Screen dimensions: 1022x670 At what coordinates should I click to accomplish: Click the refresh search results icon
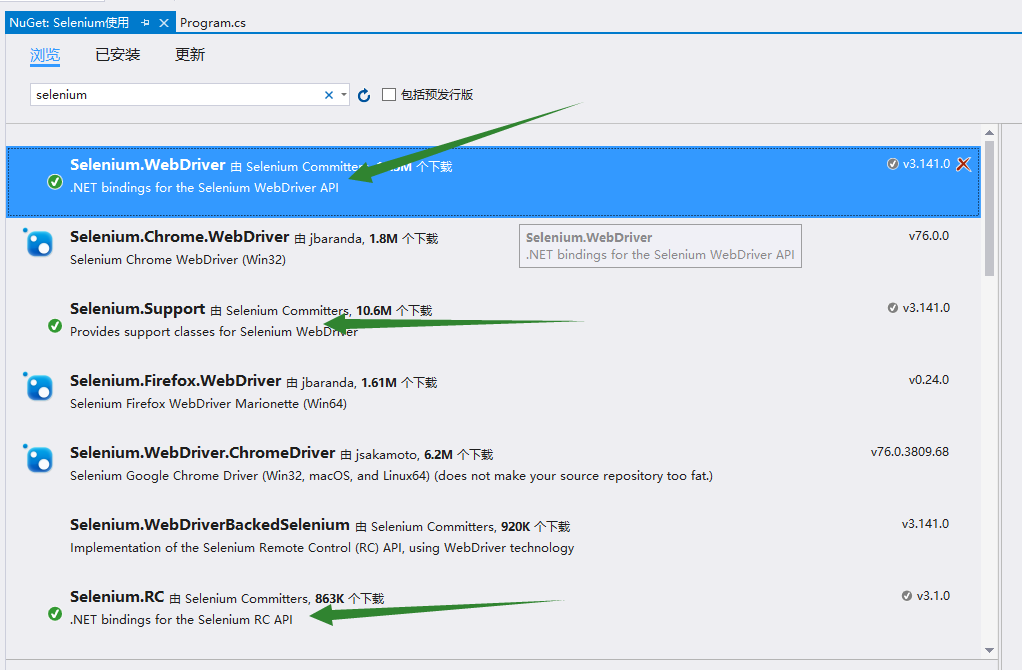click(363, 94)
